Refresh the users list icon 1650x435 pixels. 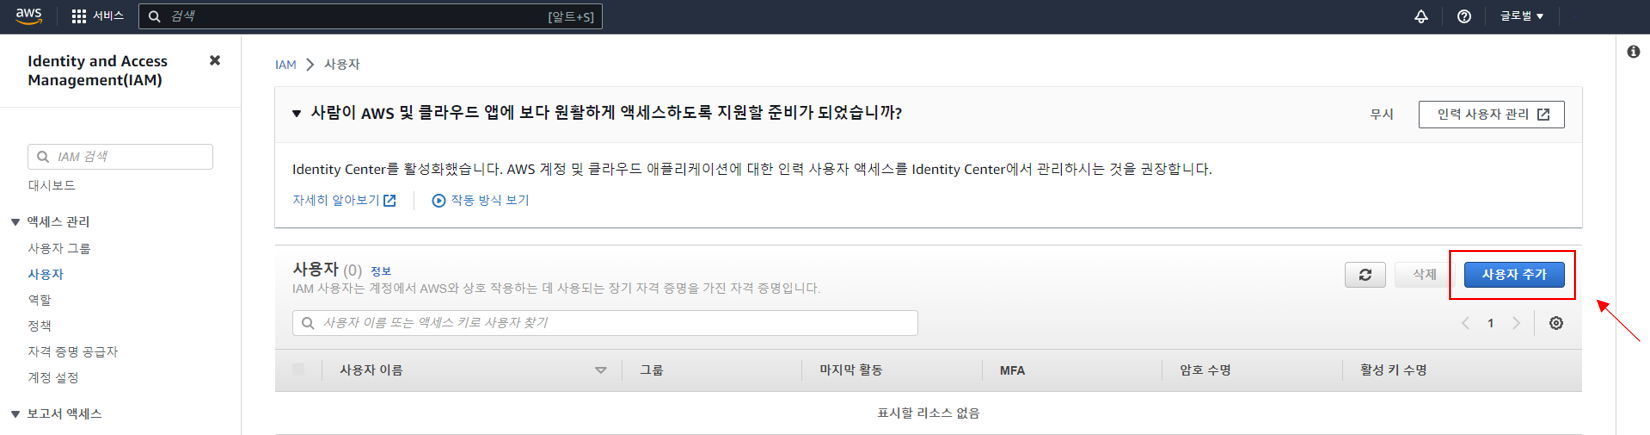[x=1365, y=275]
